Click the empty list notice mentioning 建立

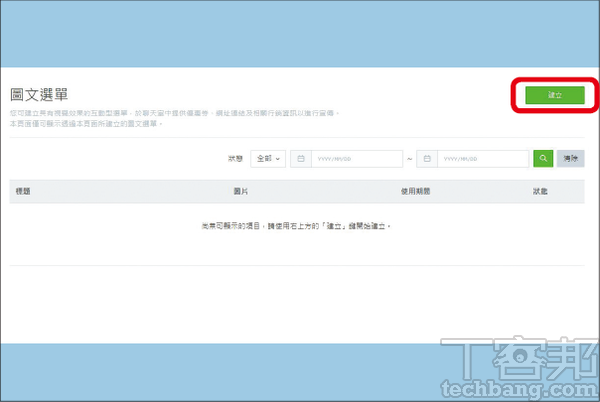(296, 226)
